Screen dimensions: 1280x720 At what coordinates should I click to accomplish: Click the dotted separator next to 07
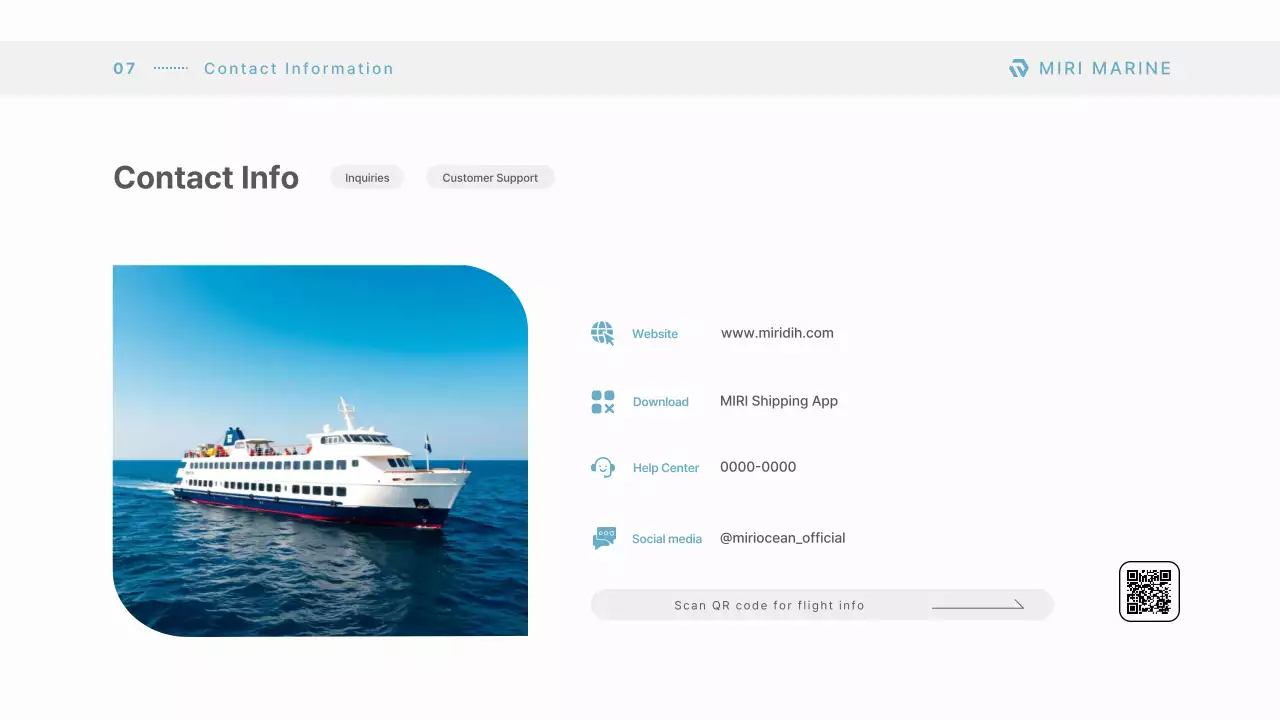click(170, 68)
